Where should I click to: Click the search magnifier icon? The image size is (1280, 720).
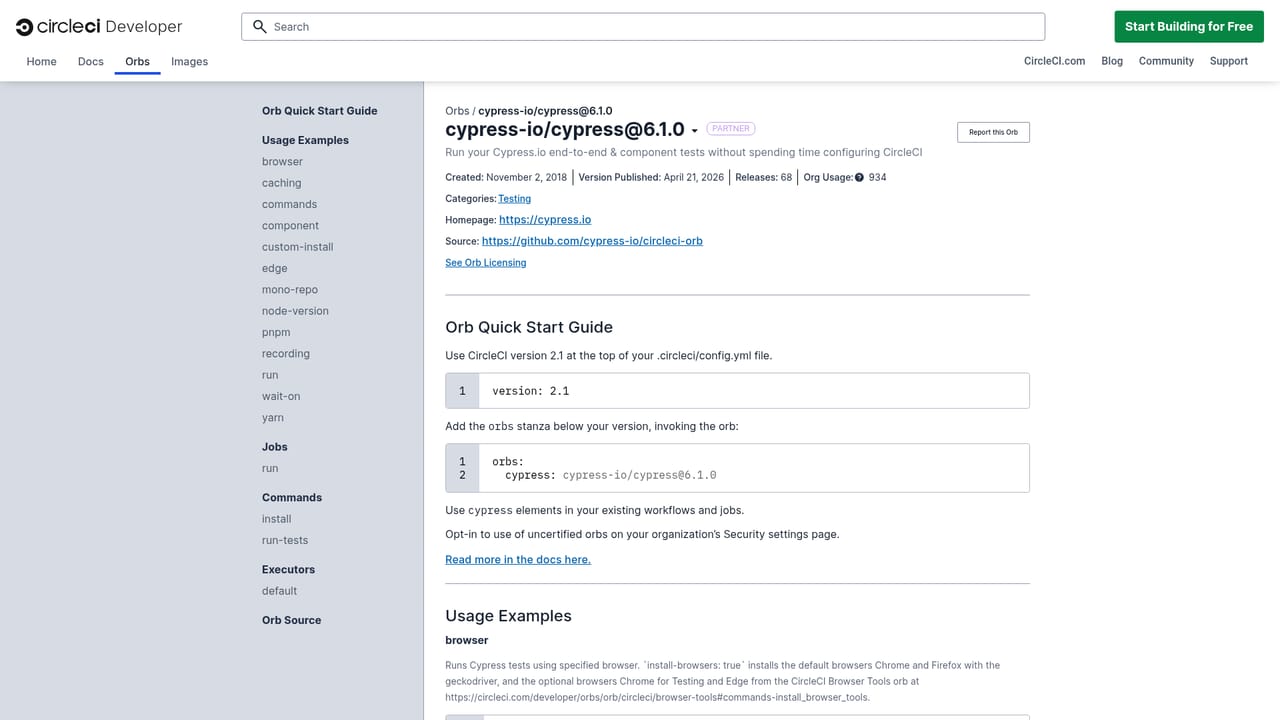pos(260,27)
